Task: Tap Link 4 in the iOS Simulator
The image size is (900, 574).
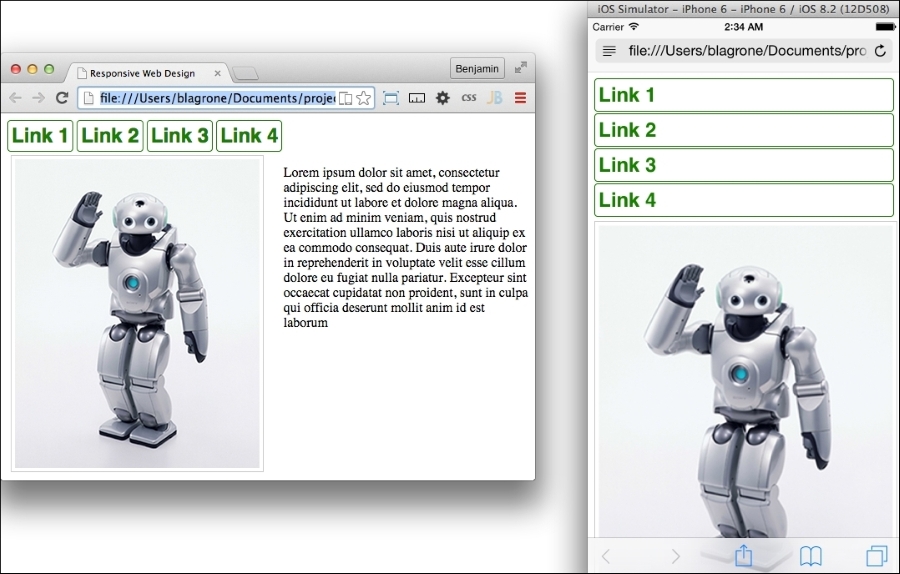Action: coord(744,200)
